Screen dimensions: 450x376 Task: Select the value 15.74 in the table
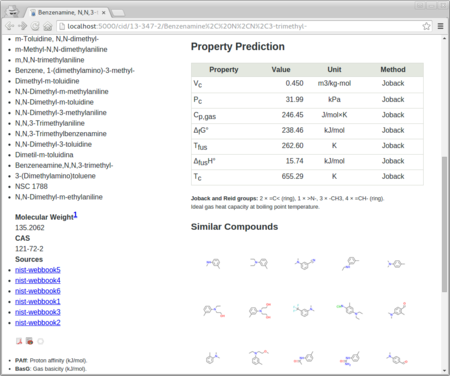294,161
